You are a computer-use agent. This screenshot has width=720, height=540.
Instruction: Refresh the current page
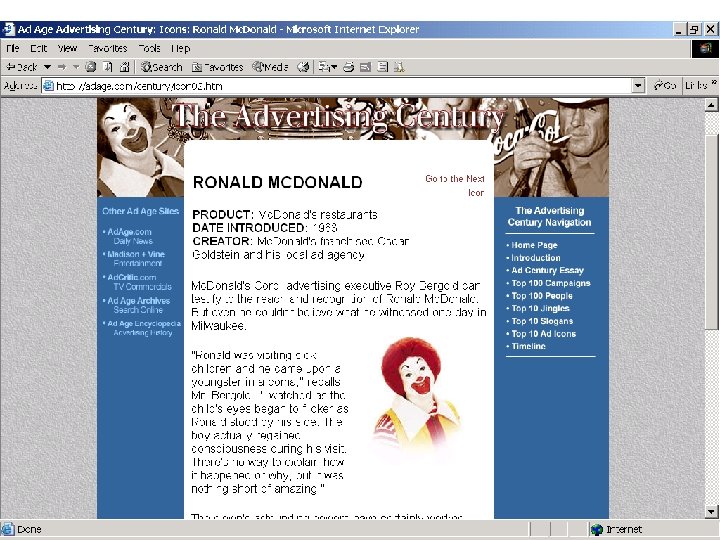click(107, 67)
